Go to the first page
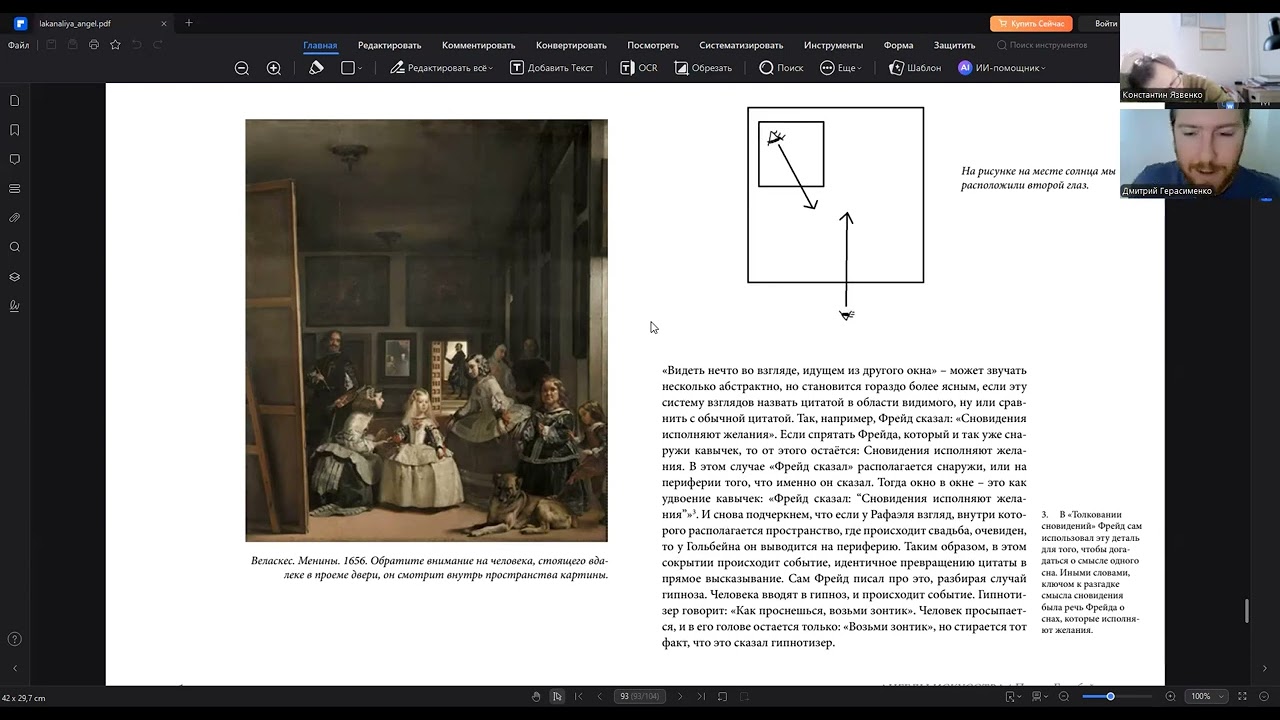 [x=578, y=696]
